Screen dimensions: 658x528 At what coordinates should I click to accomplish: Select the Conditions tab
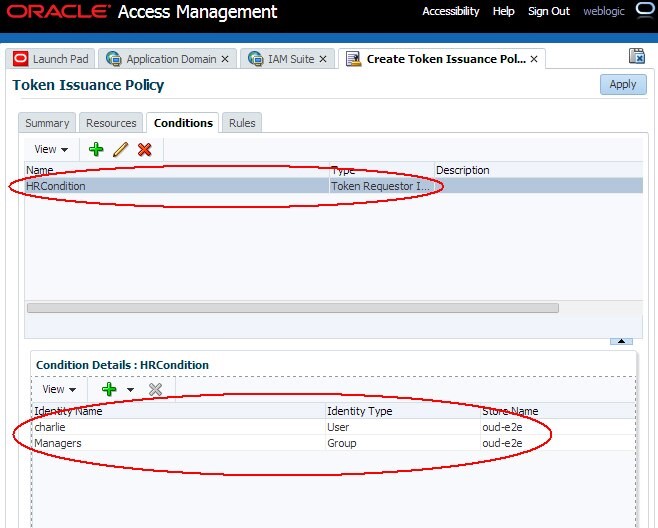point(183,123)
